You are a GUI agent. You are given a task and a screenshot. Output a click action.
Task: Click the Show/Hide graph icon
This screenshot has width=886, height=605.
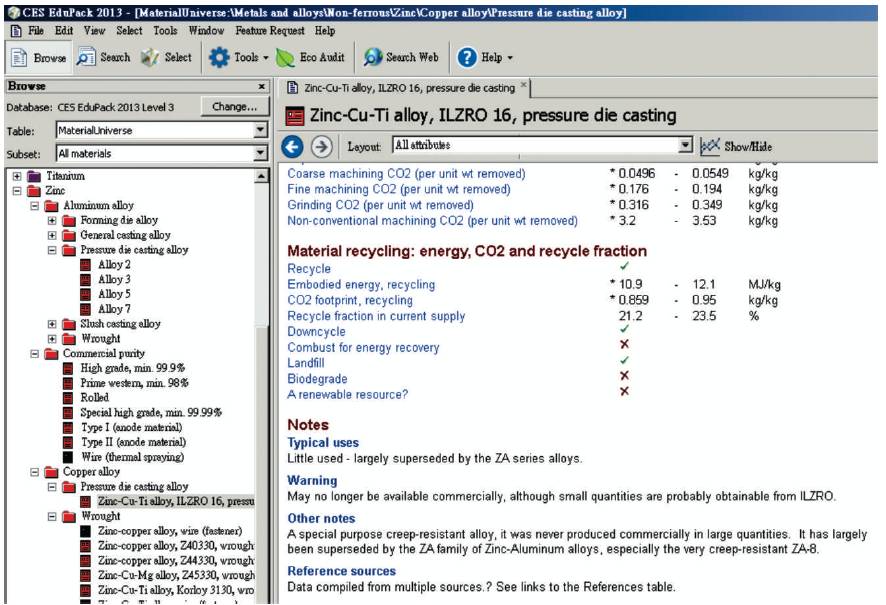coord(710,146)
